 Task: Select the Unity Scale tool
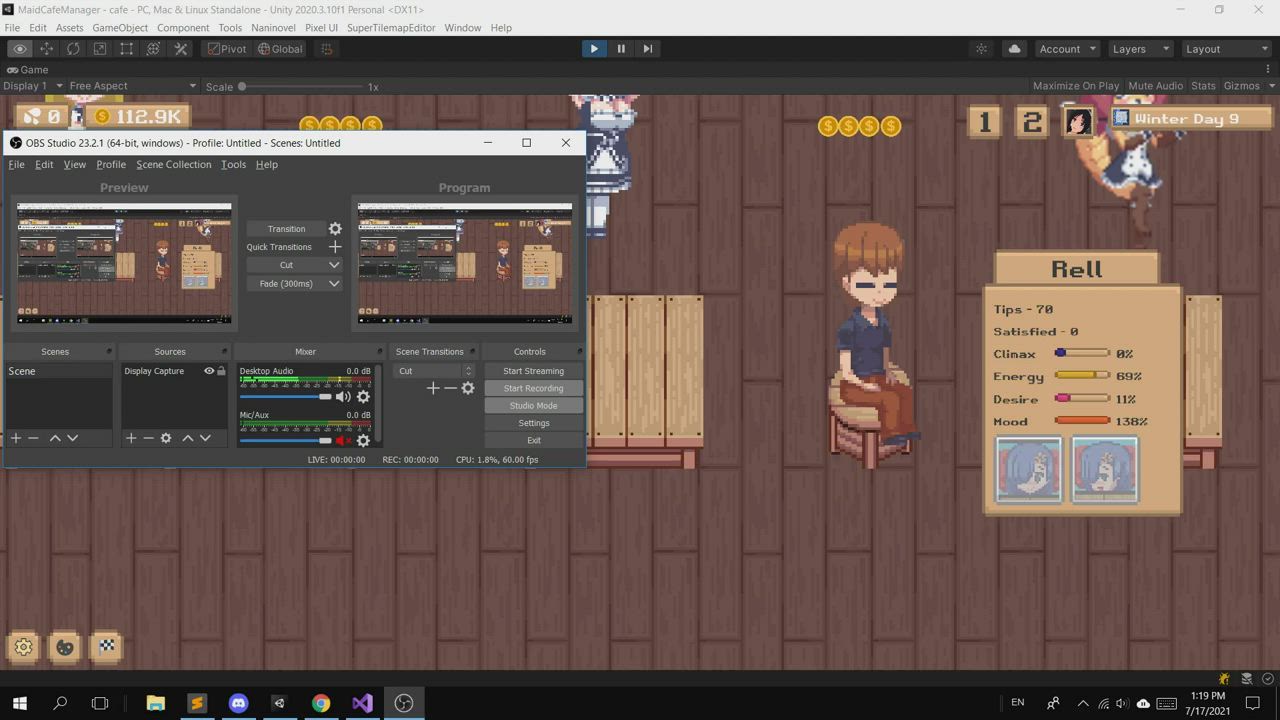coord(100,48)
